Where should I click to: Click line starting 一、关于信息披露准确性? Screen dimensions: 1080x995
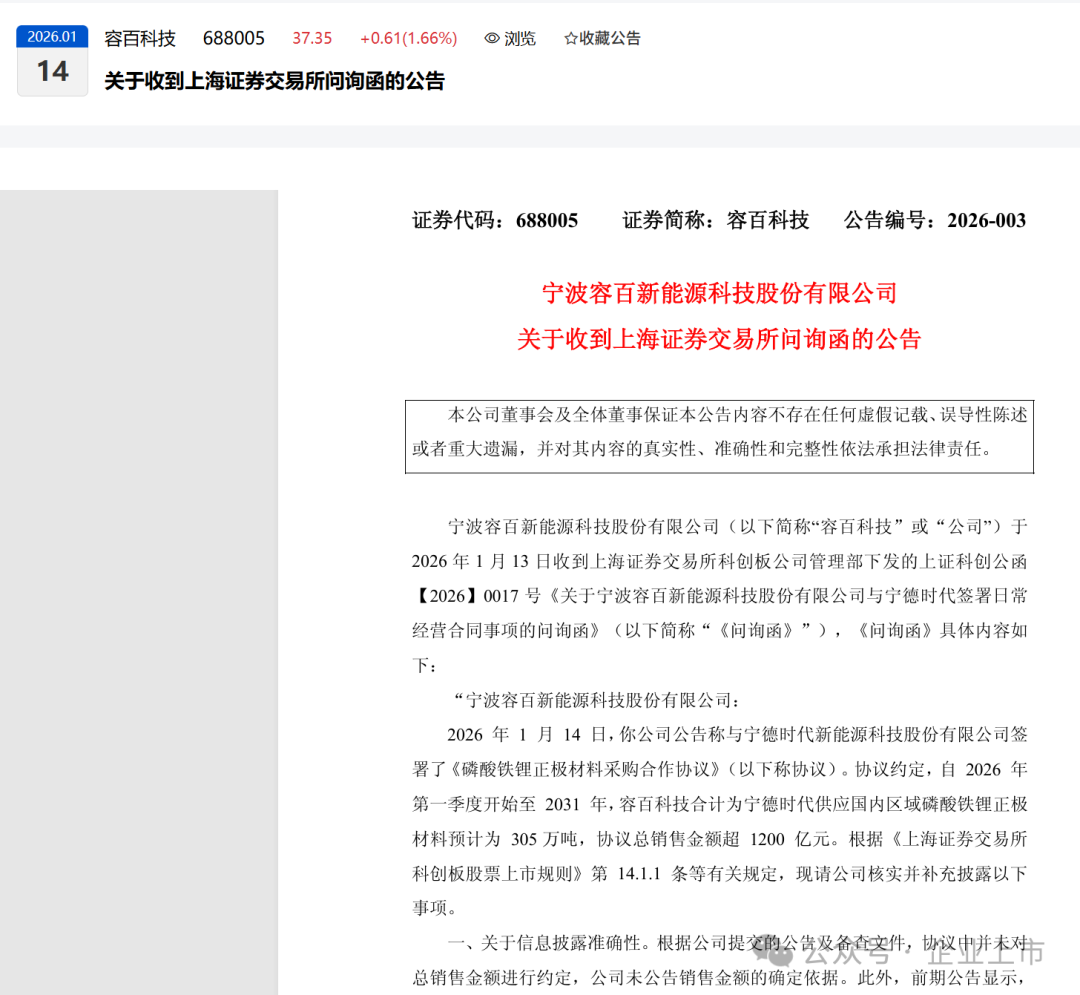click(737, 943)
